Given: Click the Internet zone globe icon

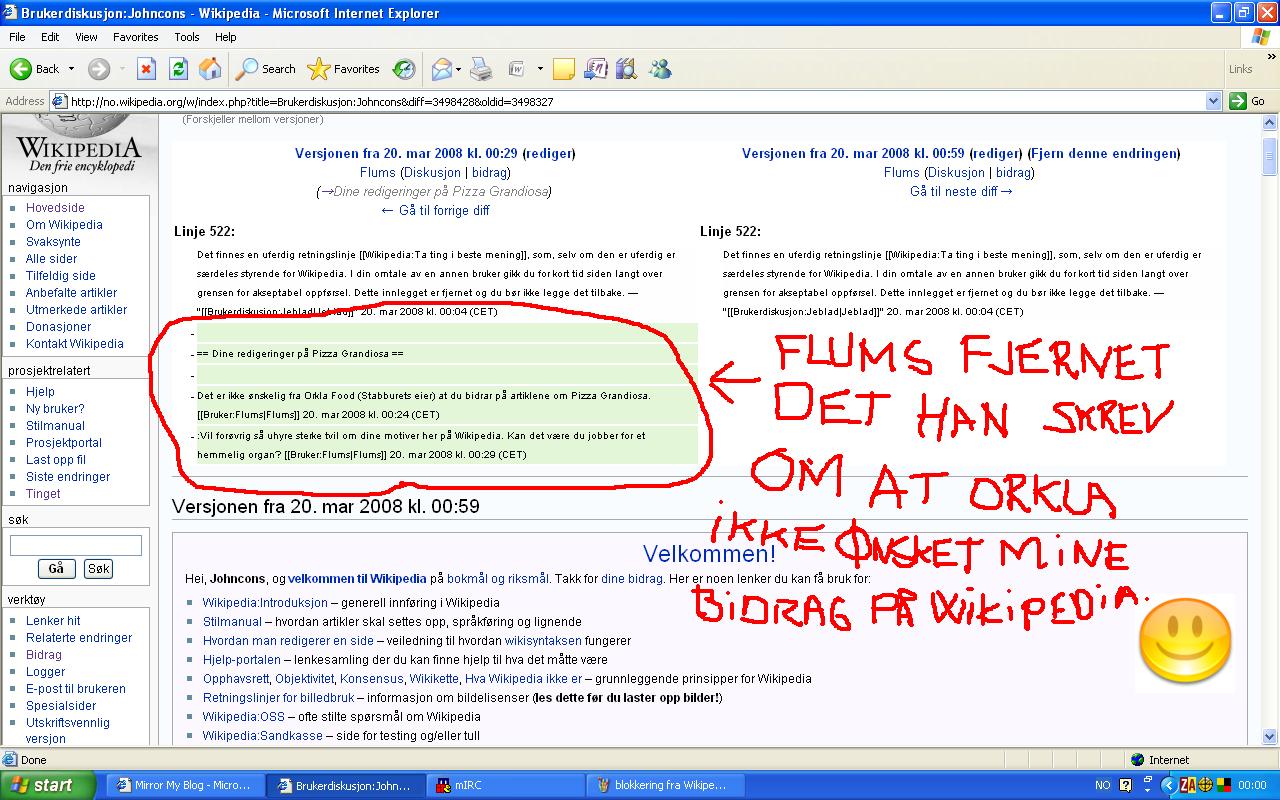Looking at the screenshot, I should [x=1137, y=760].
